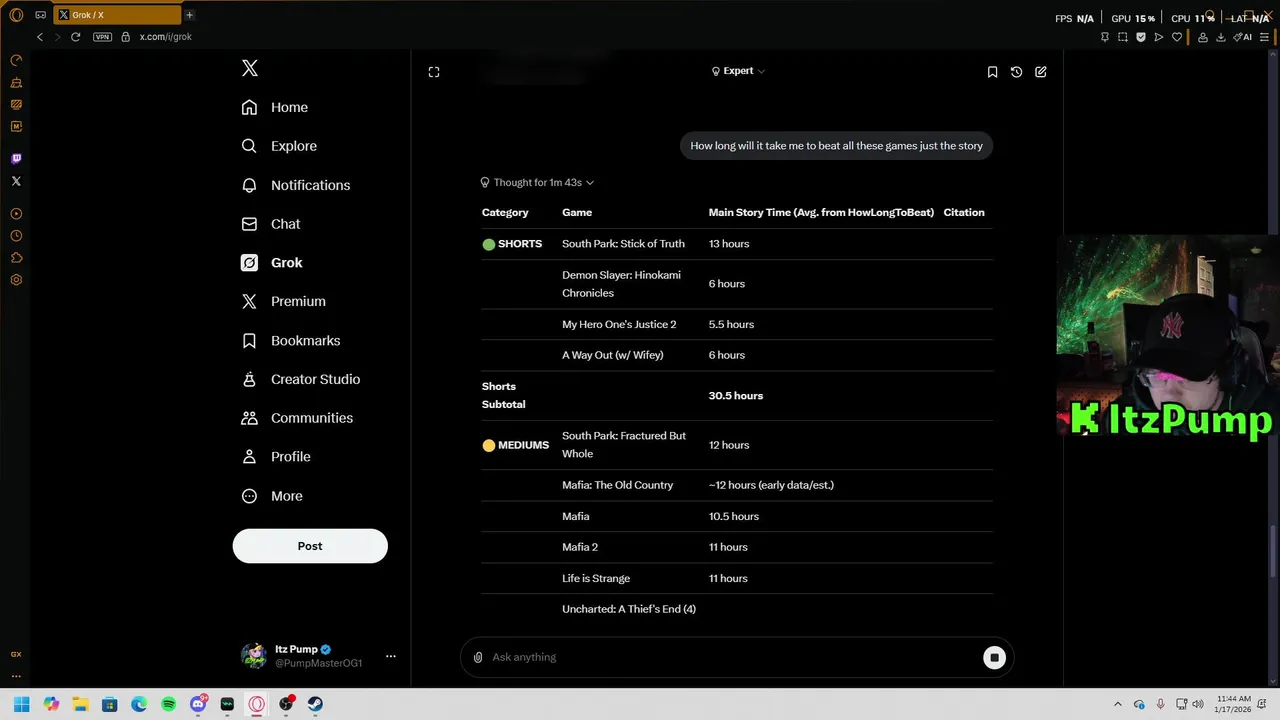
Task: Click the snapshot capture icon
Action: (x=1122, y=37)
